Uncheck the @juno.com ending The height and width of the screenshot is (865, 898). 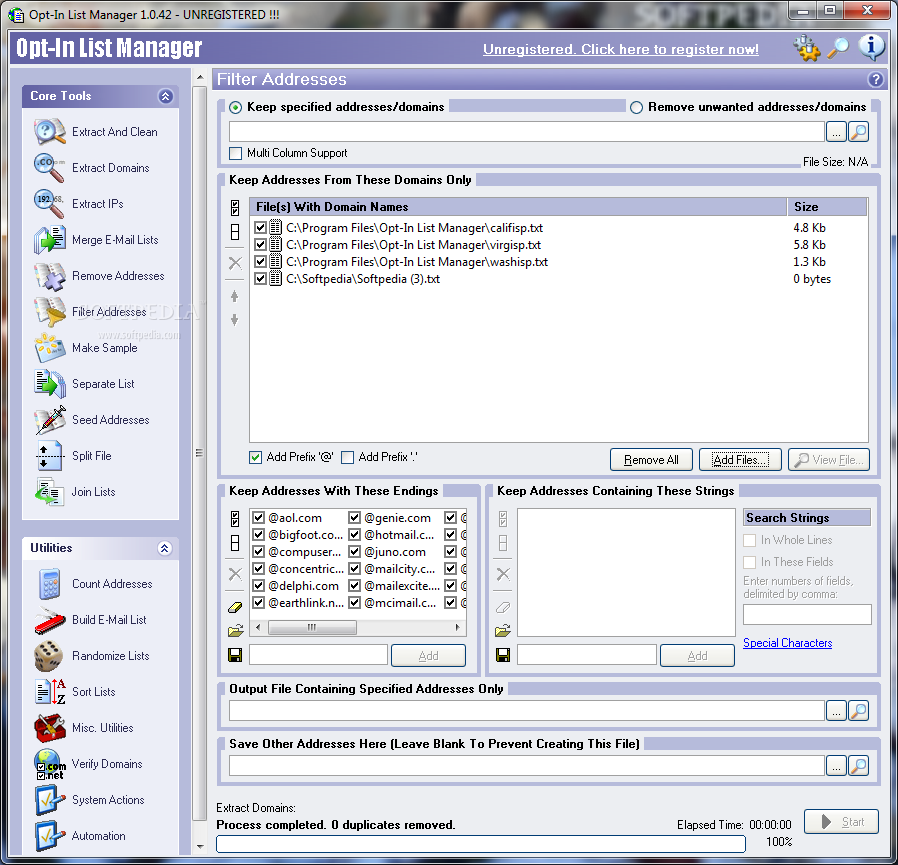tap(355, 552)
